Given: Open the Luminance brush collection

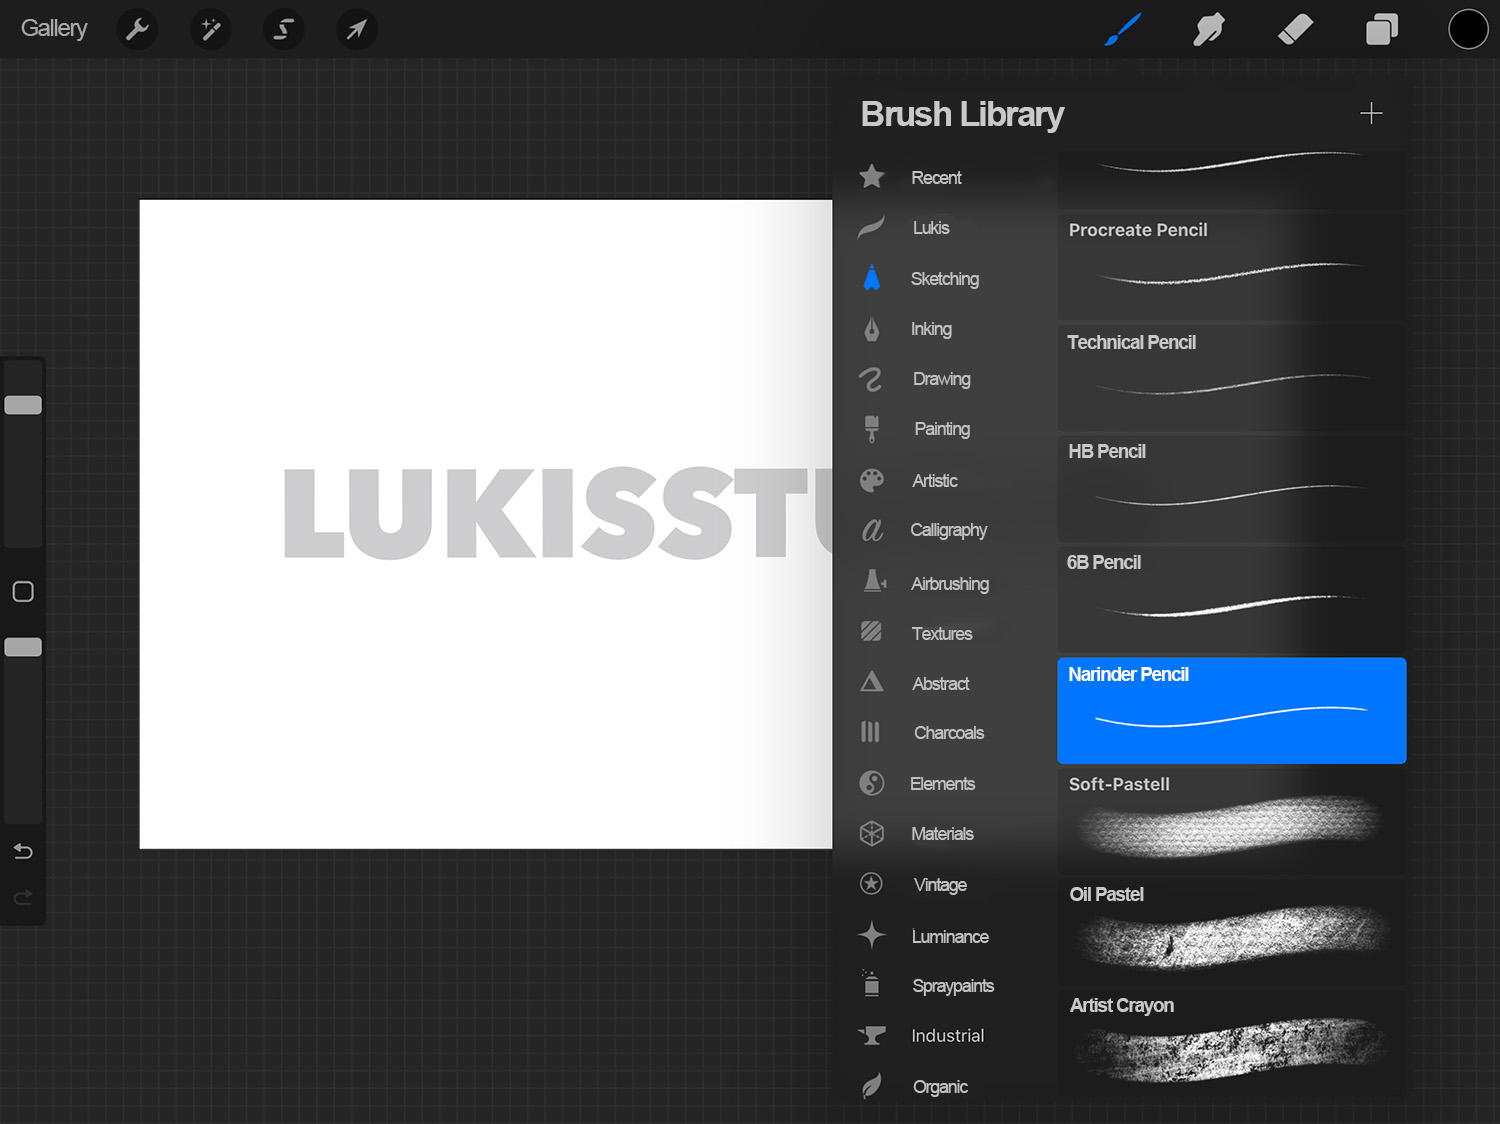Looking at the screenshot, I should point(948,936).
